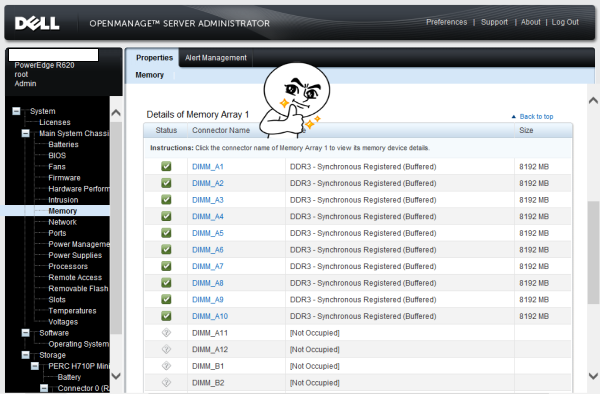Click the Connector Name column header
The height and width of the screenshot is (394, 600).
coord(221,130)
